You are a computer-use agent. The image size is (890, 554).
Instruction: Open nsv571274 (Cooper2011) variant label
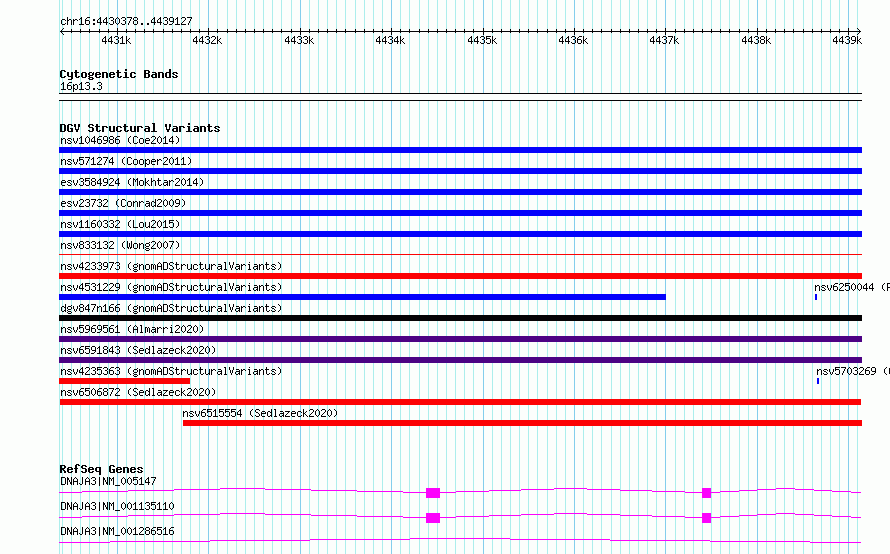pyautogui.click(x=126, y=161)
